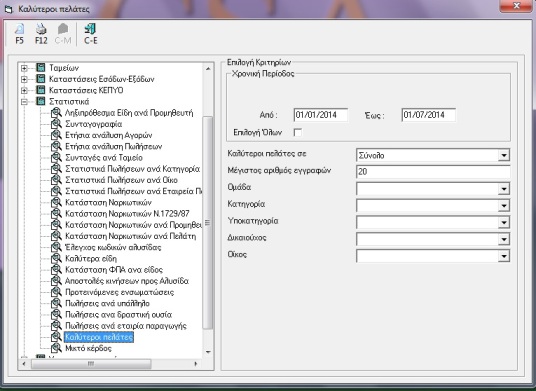This screenshot has height=391, width=536.
Task: Expand the Καταστάσεις ΚΕΠΥΟ node
Action: coord(24,91)
